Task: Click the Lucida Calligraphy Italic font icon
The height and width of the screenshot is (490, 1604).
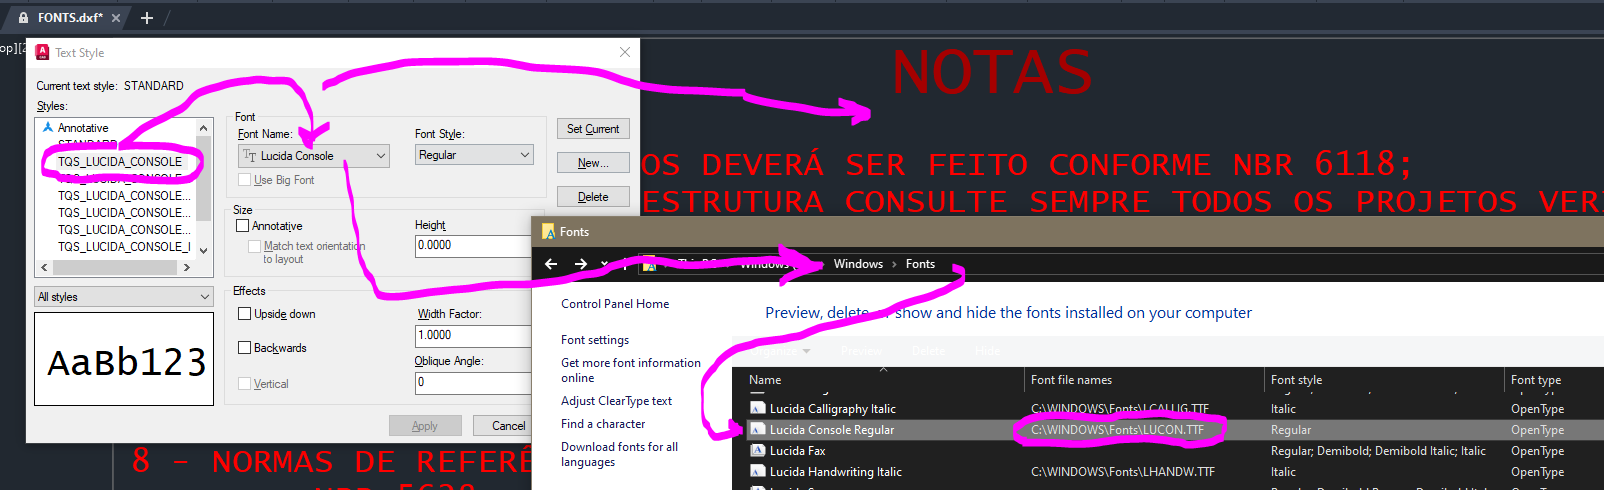Action: (757, 408)
